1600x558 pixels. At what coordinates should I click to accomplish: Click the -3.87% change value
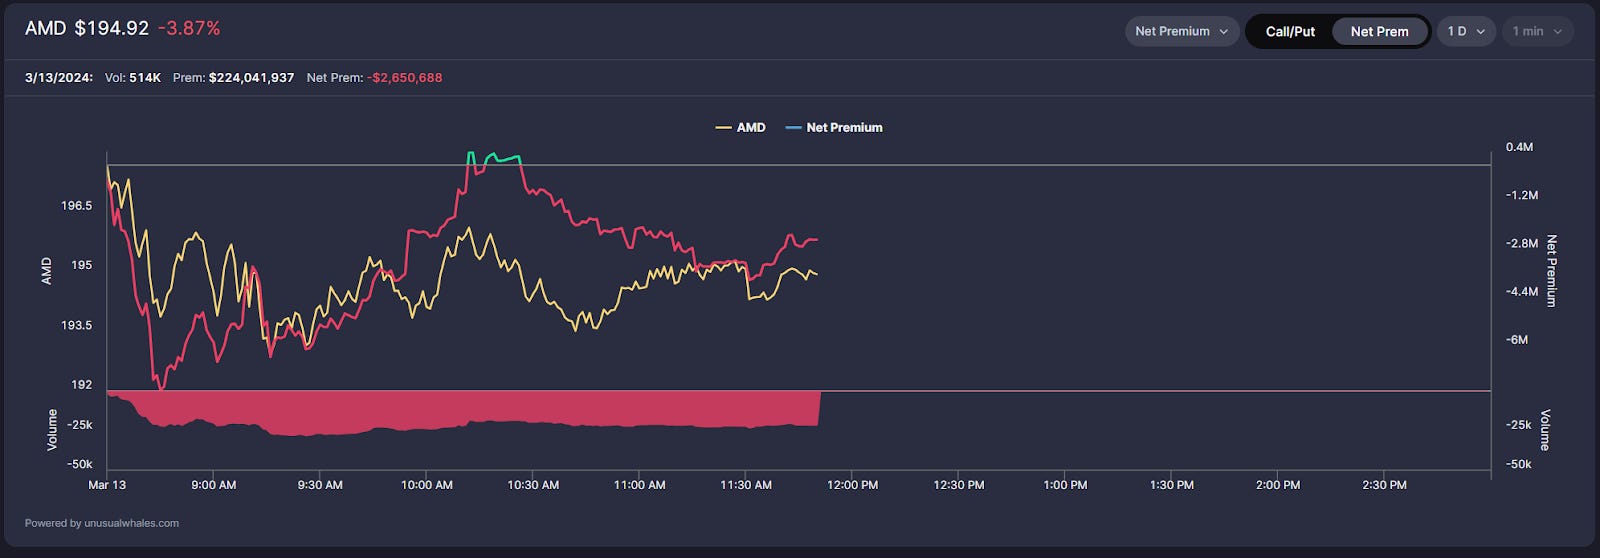click(189, 28)
